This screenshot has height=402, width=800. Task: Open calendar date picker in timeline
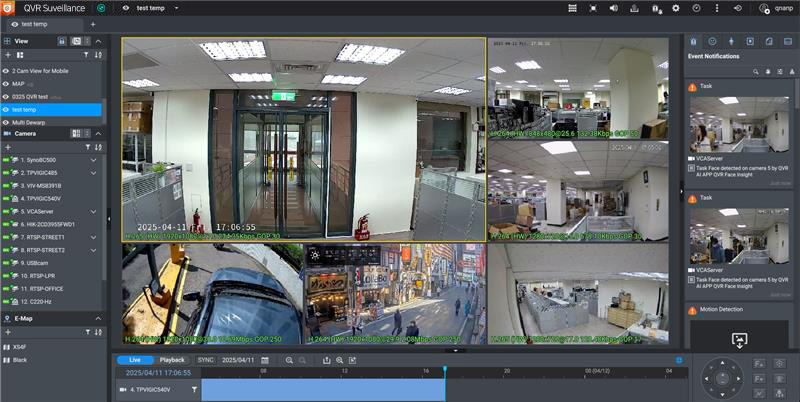pyautogui.click(x=264, y=359)
